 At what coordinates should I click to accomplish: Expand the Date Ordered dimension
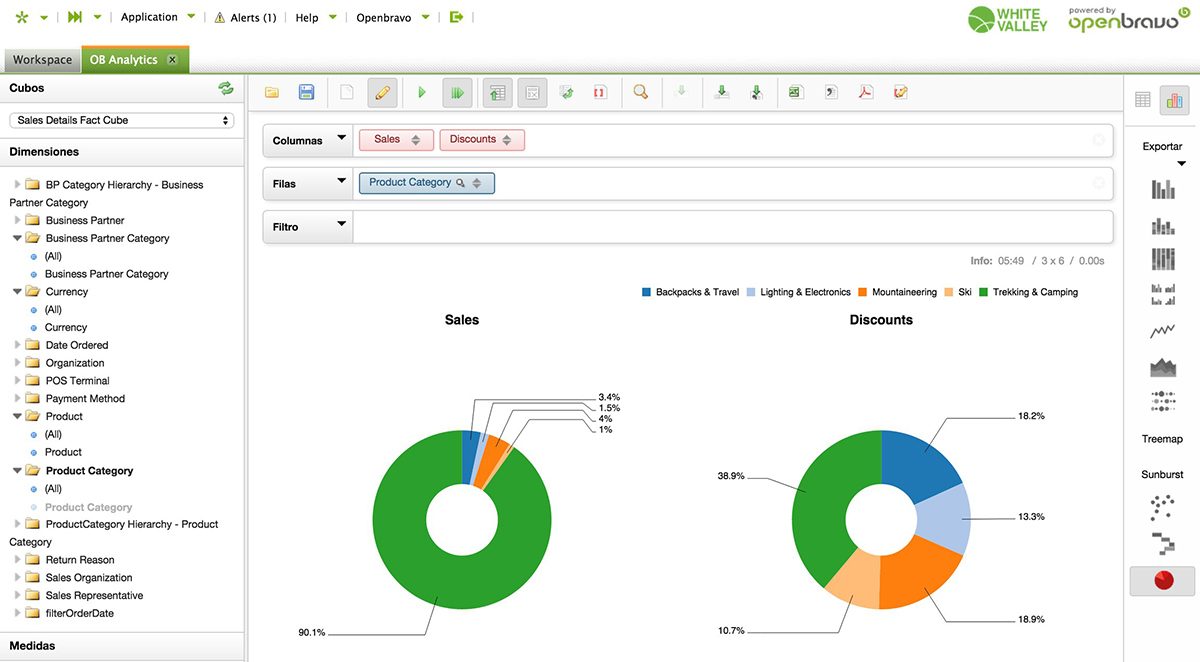pyautogui.click(x=17, y=344)
